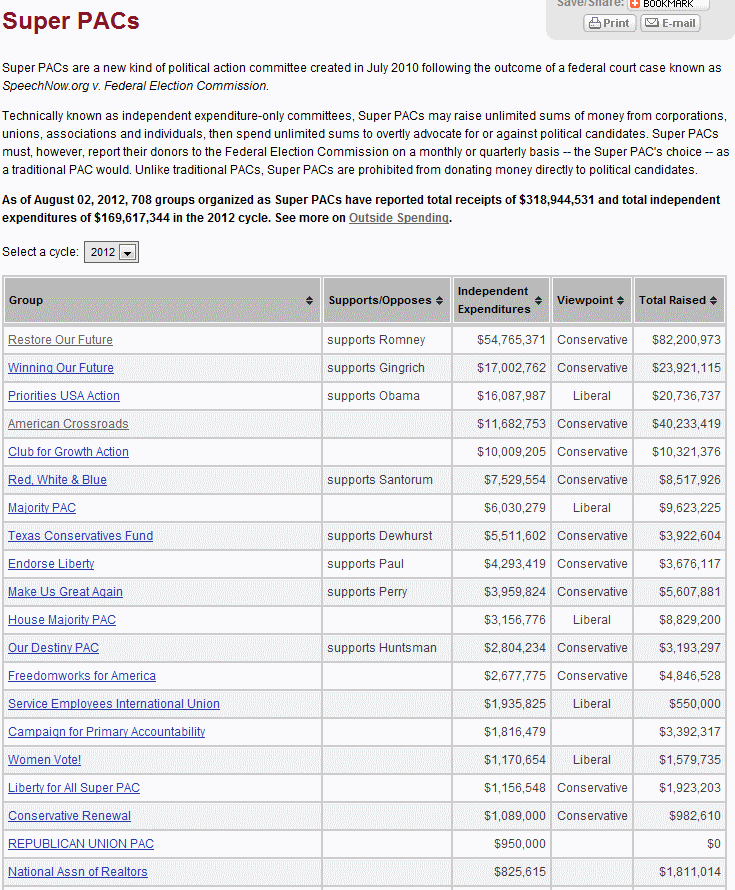The width and height of the screenshot is (735, 890).
Task: Click the Super PACs page heading
Action: click(x=70, y=21)
